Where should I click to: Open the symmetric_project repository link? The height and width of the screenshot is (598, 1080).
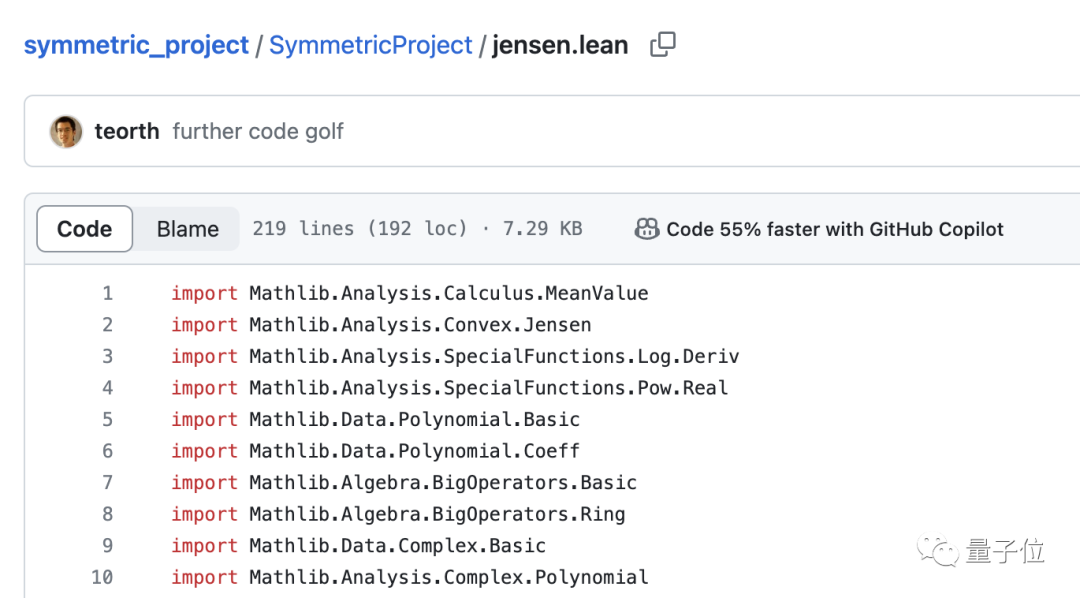(x=136, y=46)
